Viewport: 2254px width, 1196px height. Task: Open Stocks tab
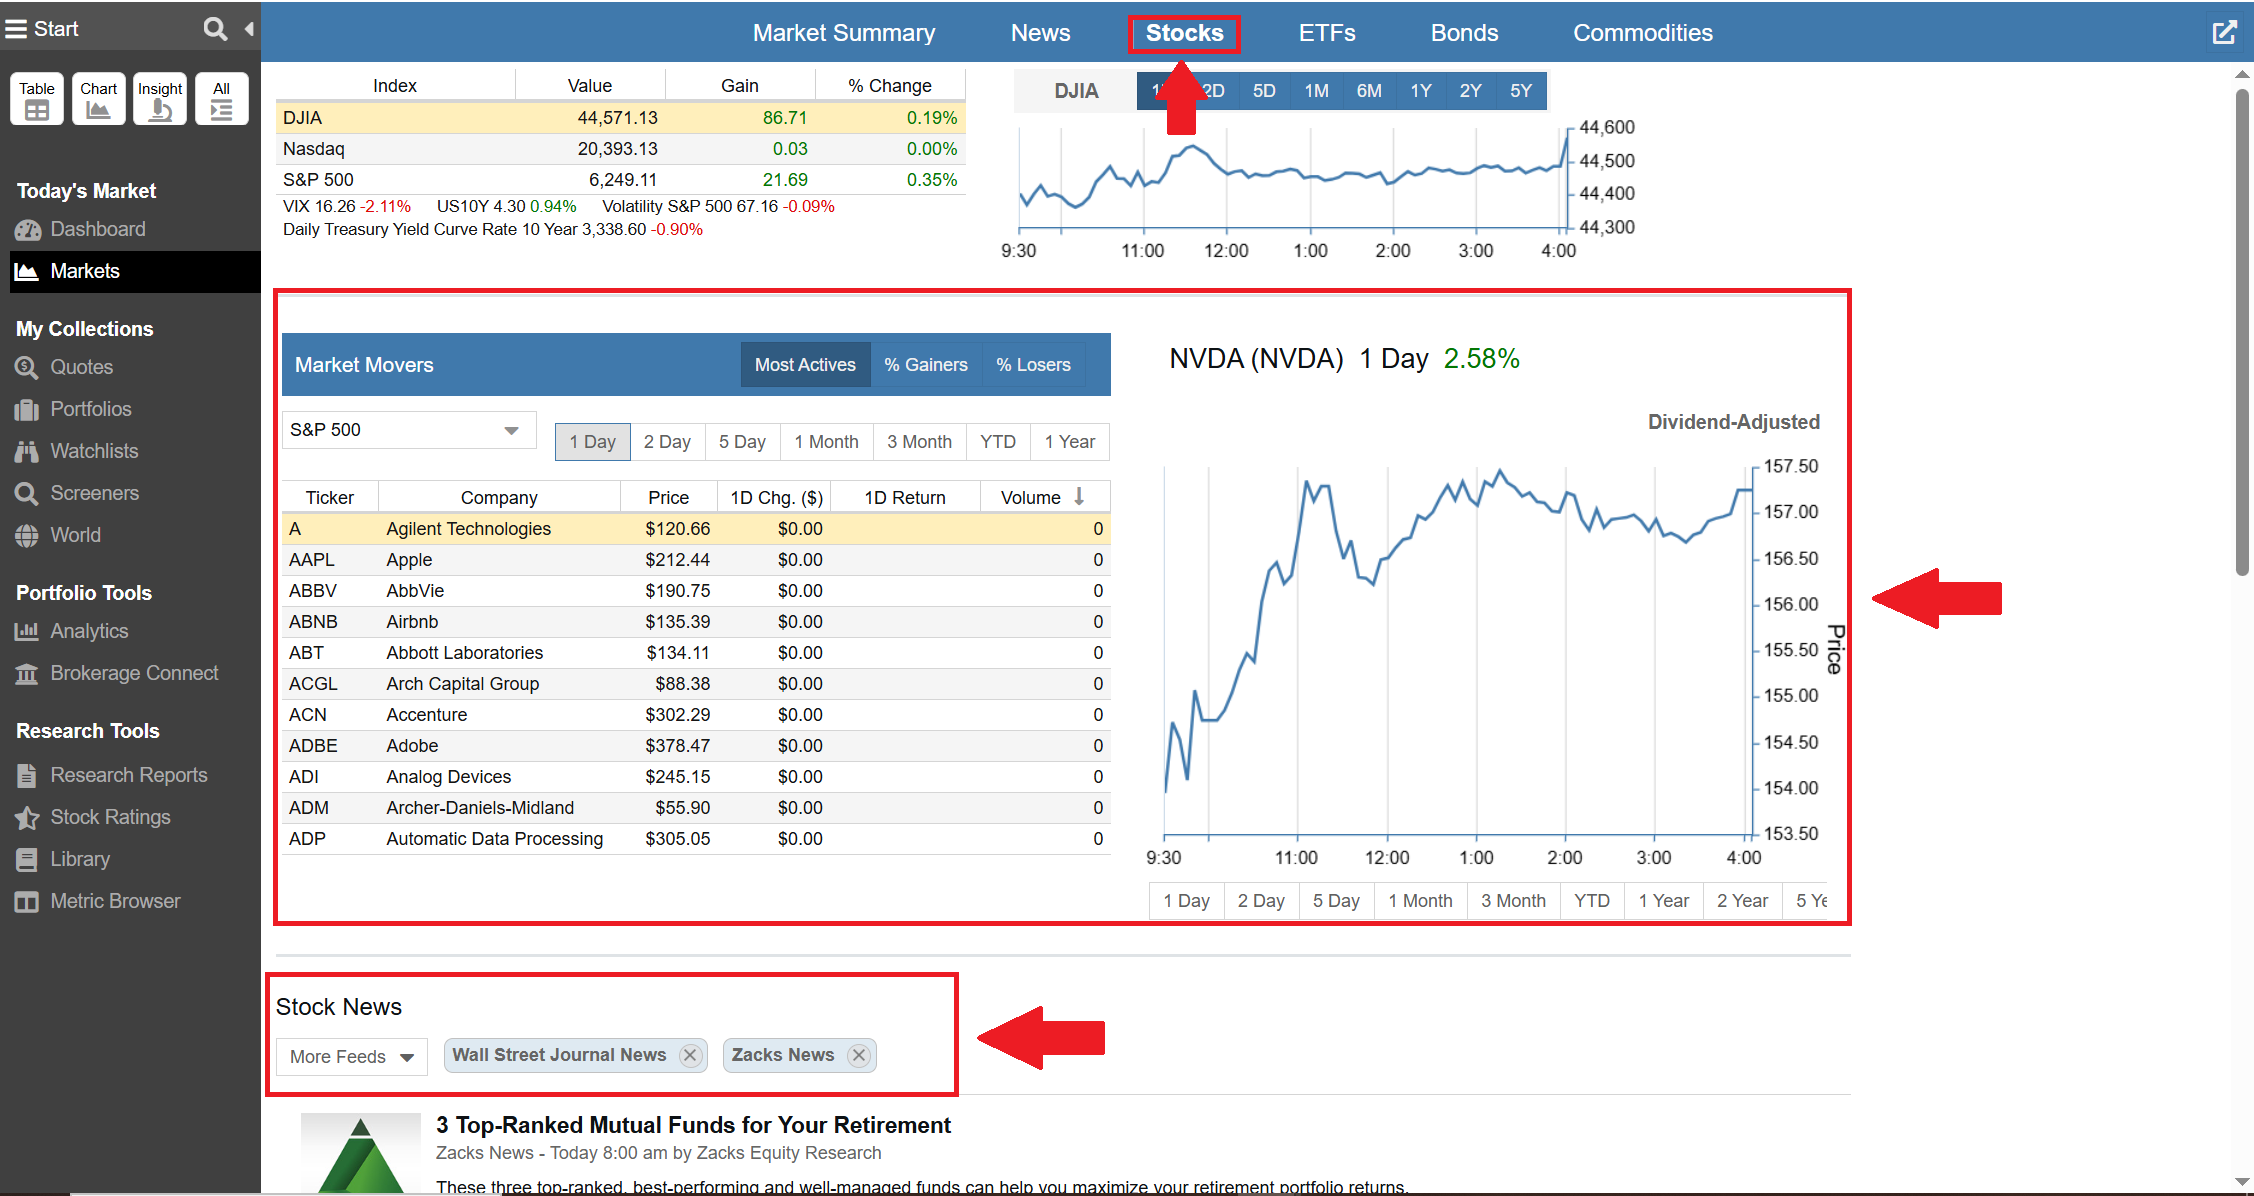tap(1184, 33)
